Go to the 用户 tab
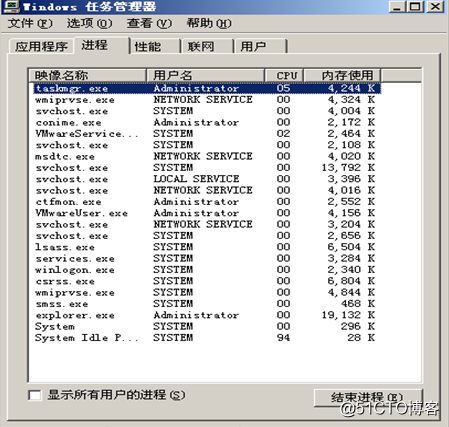Viewport: 449px width, 427px height. [x=261, y=46]
